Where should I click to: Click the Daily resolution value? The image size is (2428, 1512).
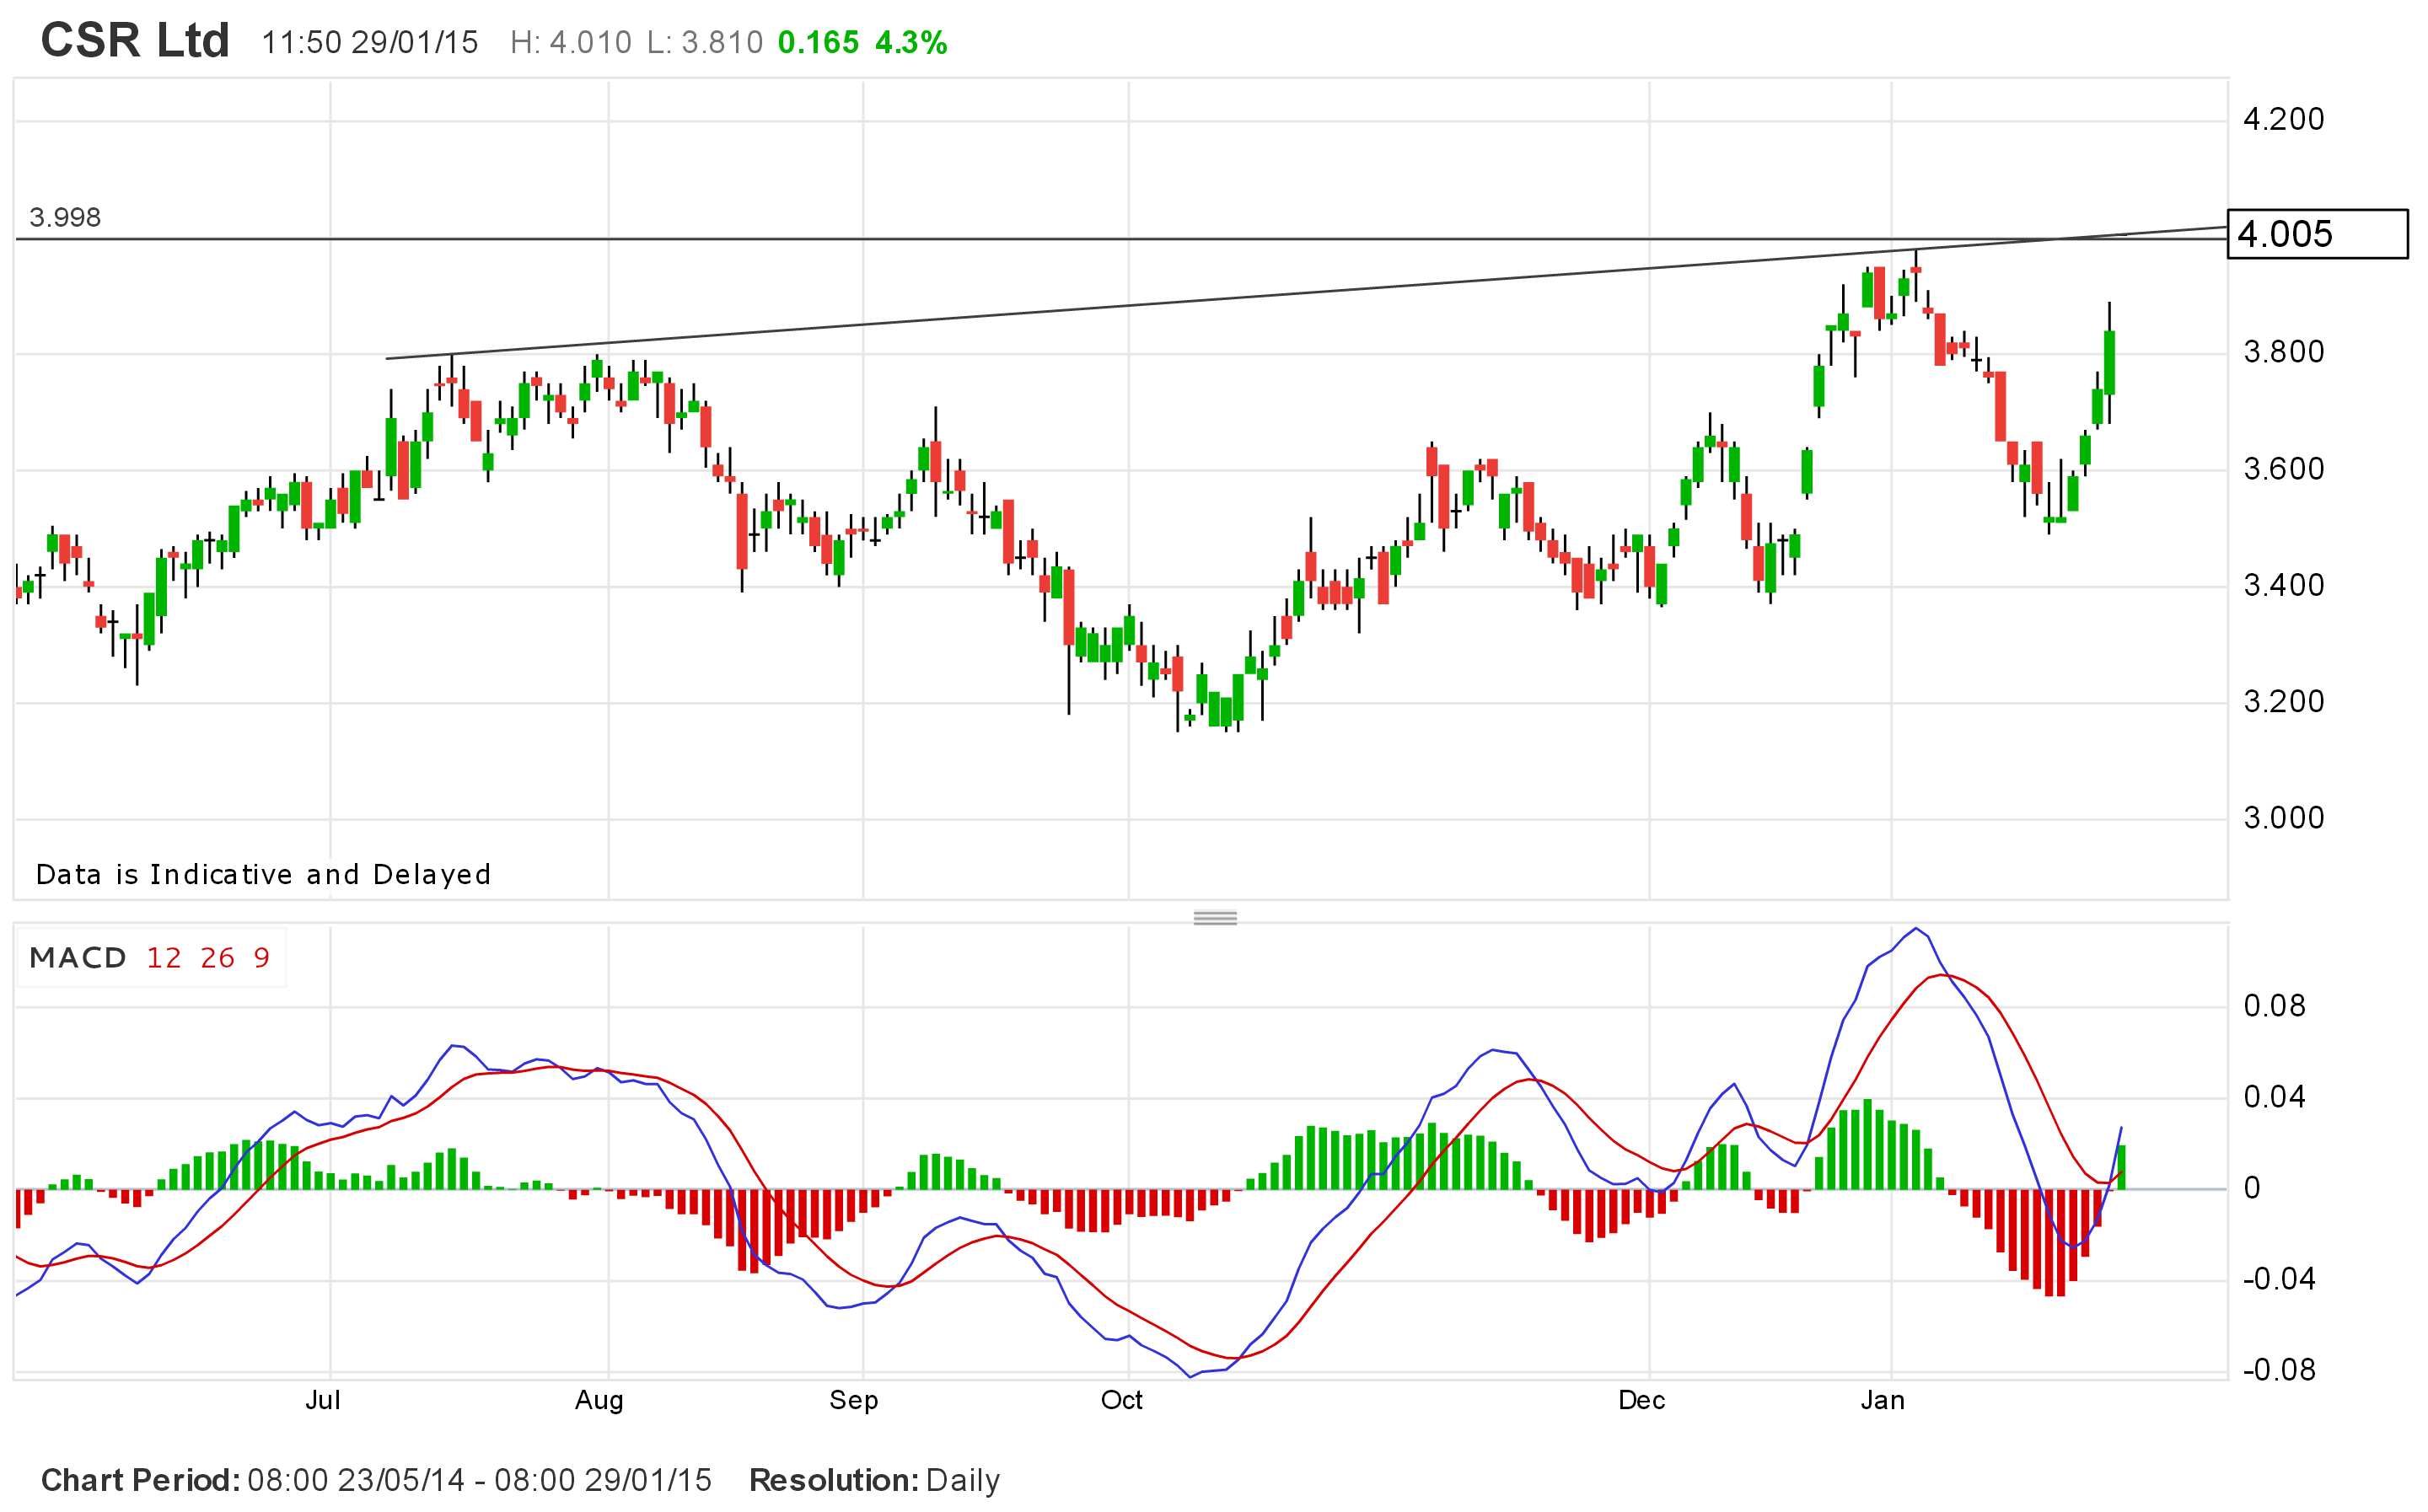(963, 1480)
